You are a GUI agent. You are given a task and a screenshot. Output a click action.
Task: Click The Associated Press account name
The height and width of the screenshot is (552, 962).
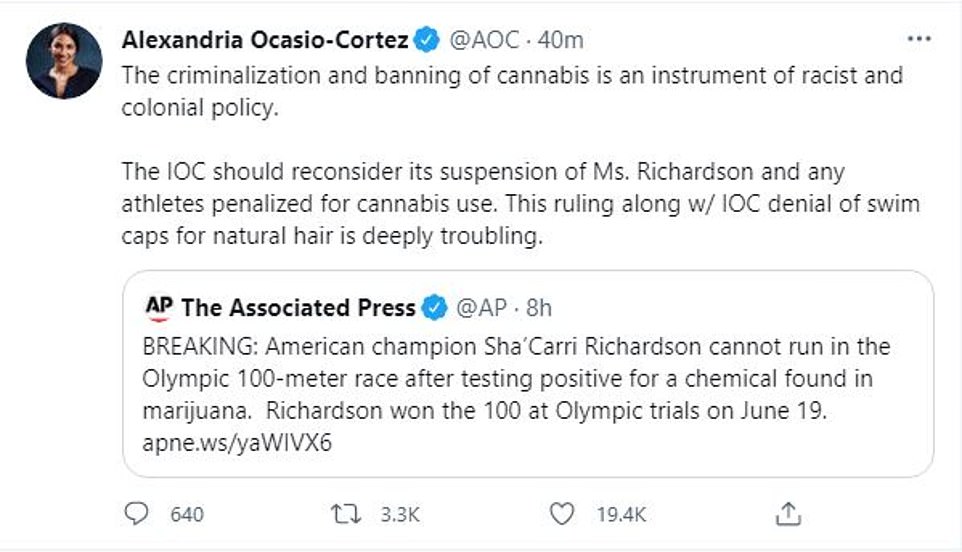coord(298,307)
